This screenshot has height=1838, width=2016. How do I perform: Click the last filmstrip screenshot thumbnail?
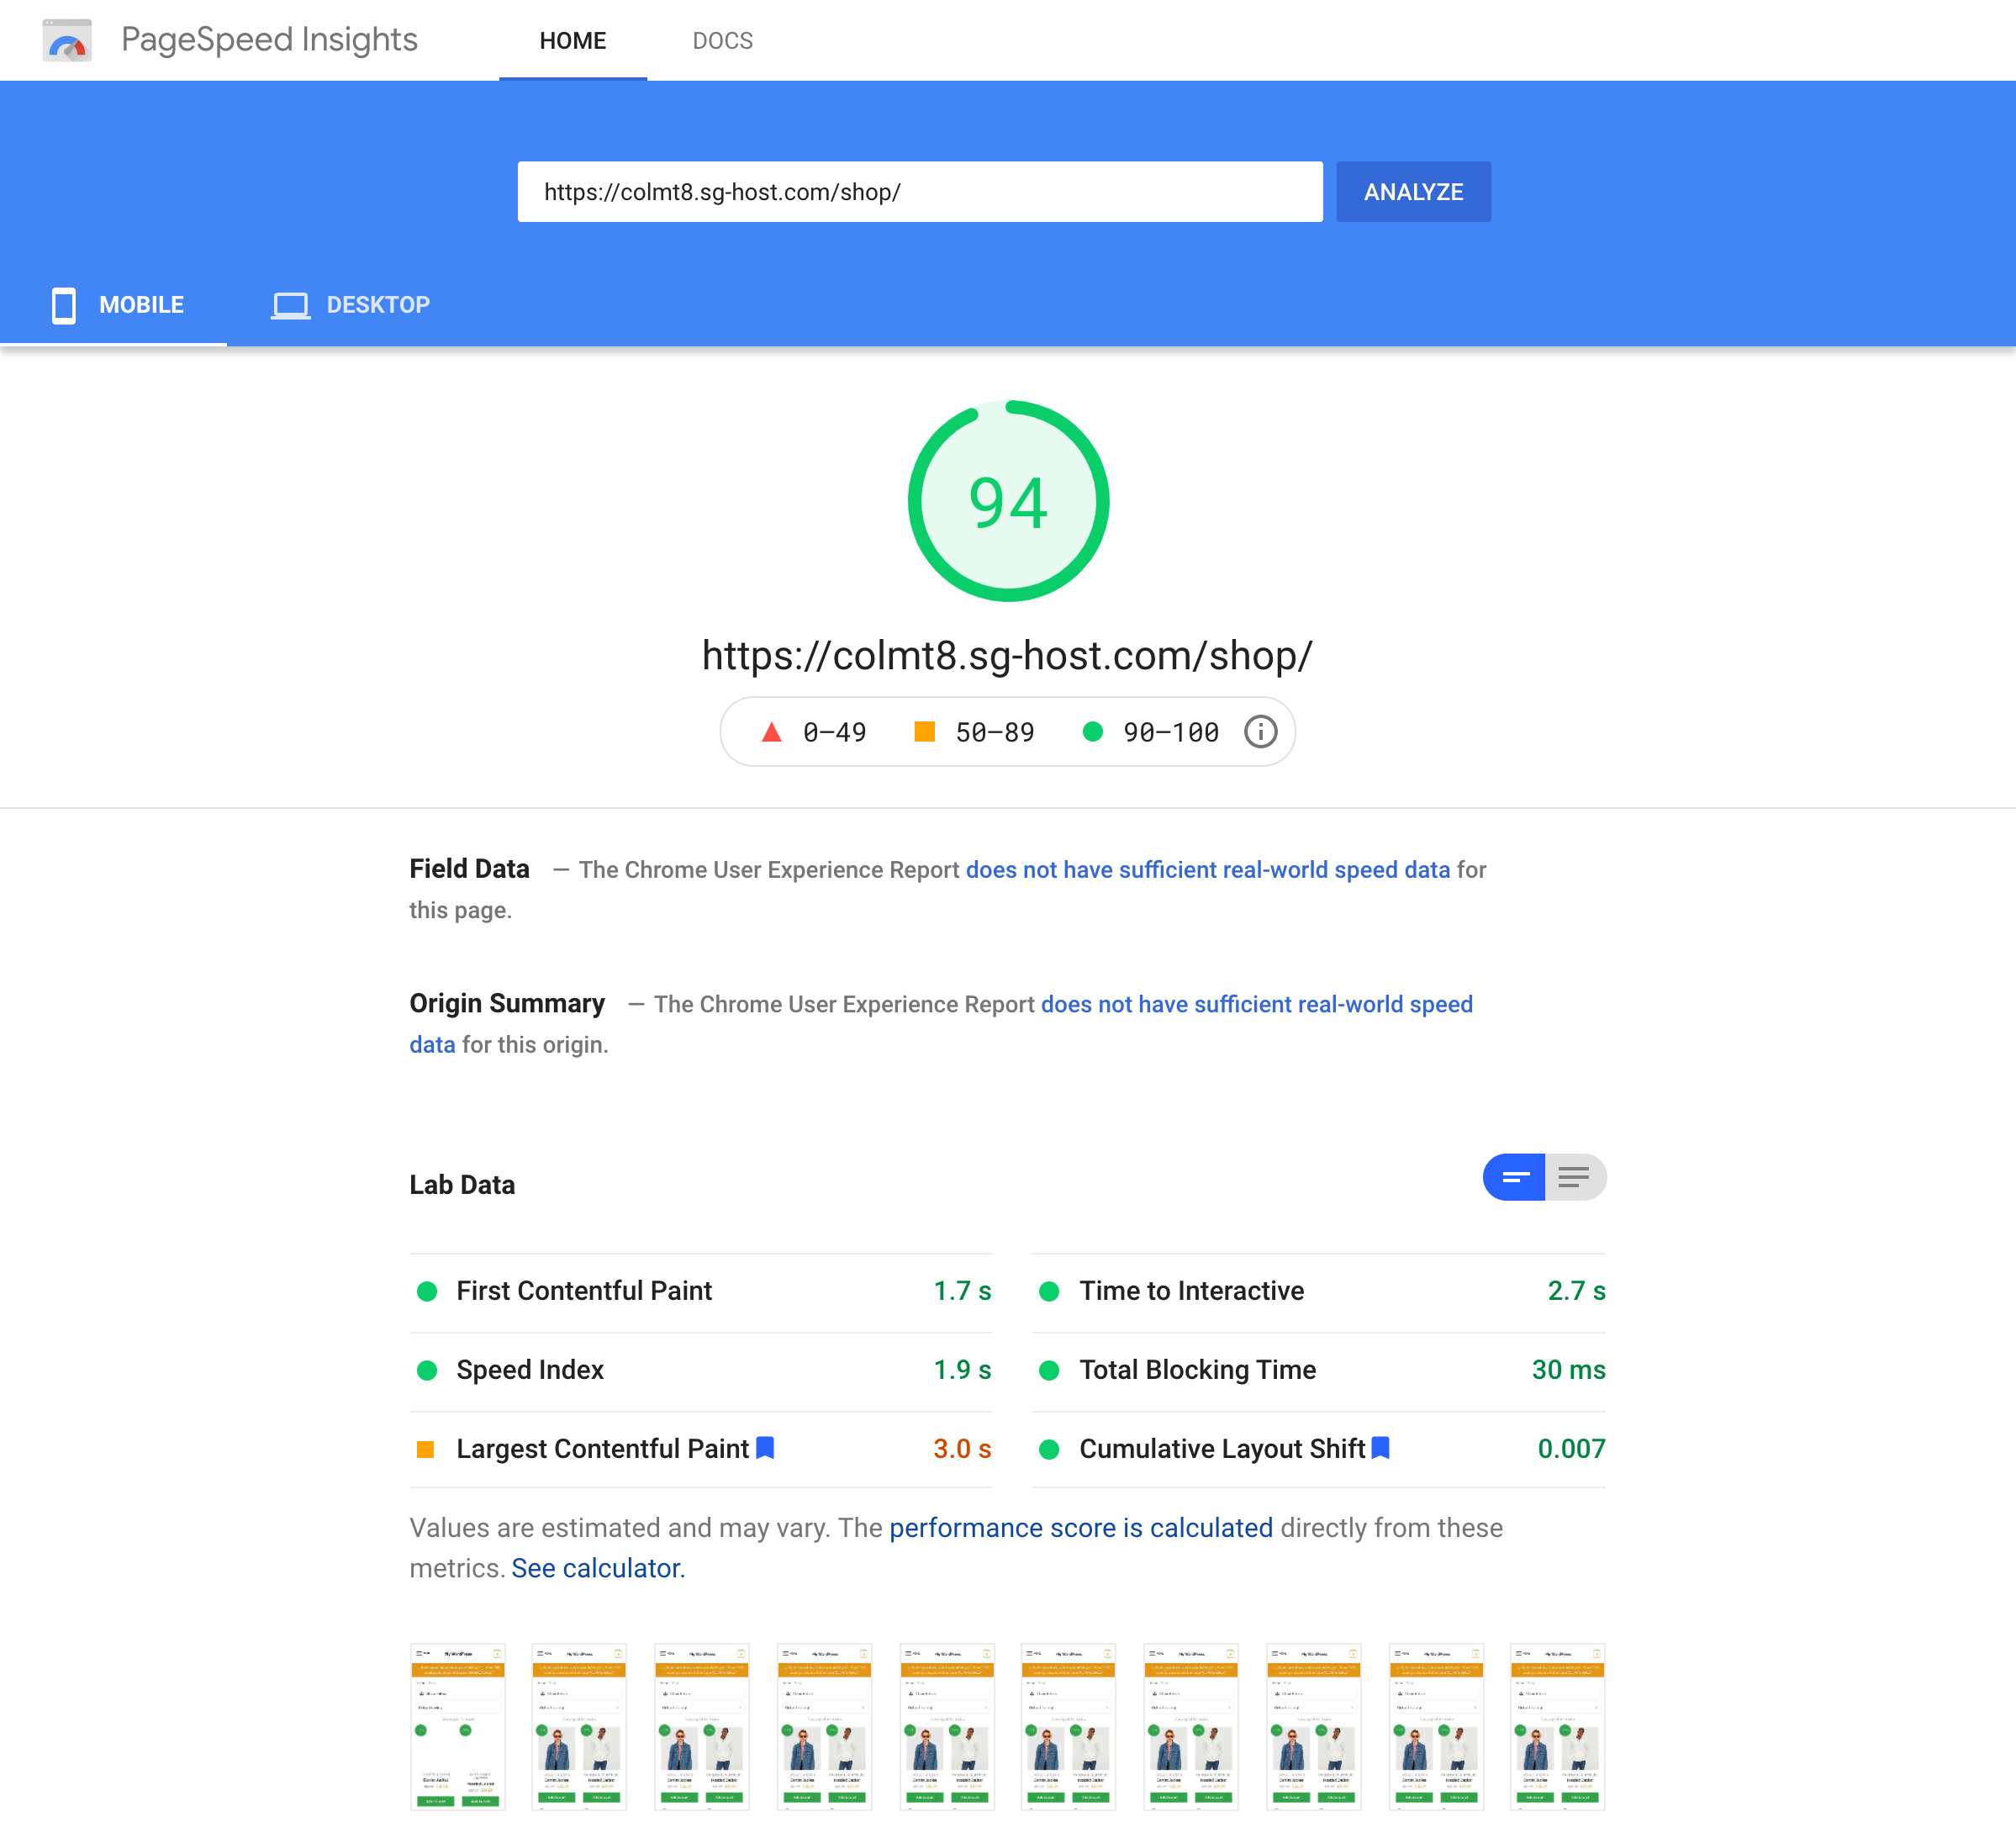[x=1557, y=1727]
